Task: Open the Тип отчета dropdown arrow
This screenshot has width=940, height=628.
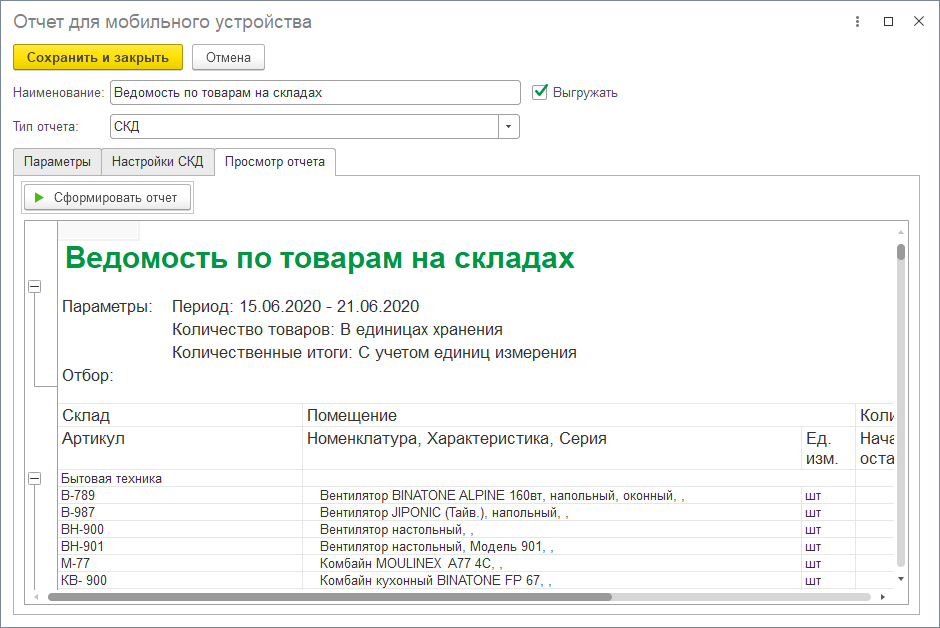Action: coord(508,126)
